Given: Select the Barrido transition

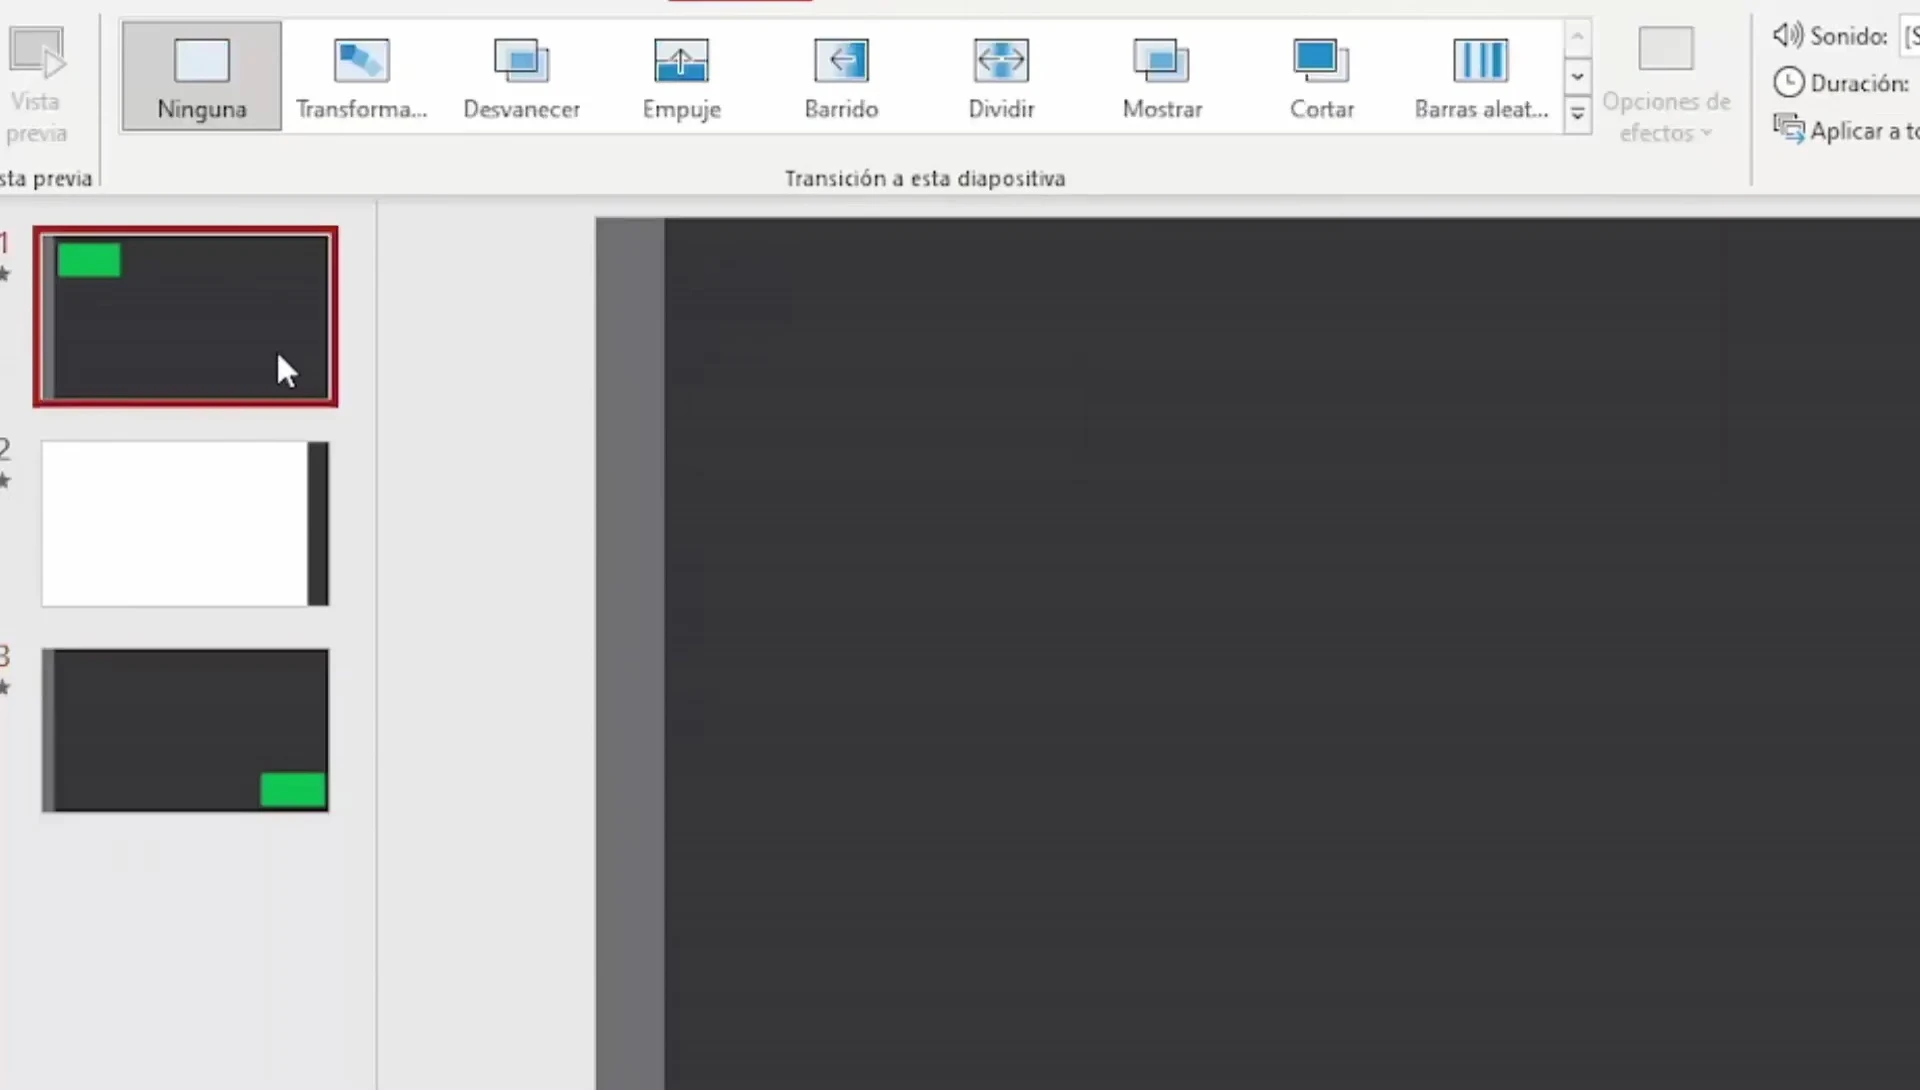Looking at the screenshot, I should click(841, 77).
